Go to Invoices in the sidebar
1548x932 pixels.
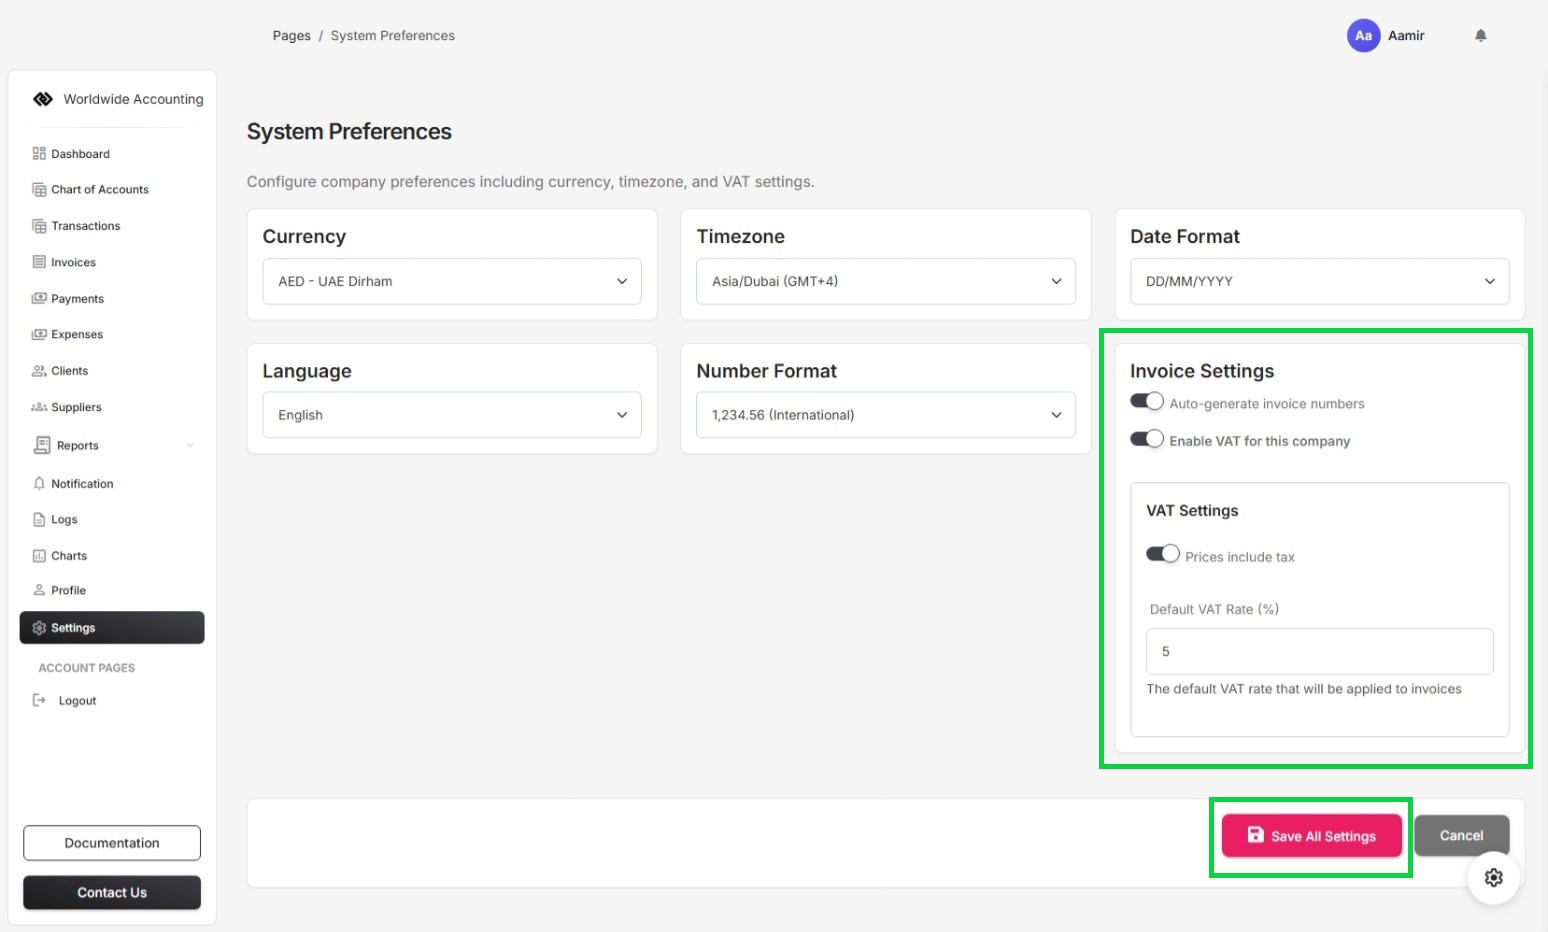click(73, 262)
